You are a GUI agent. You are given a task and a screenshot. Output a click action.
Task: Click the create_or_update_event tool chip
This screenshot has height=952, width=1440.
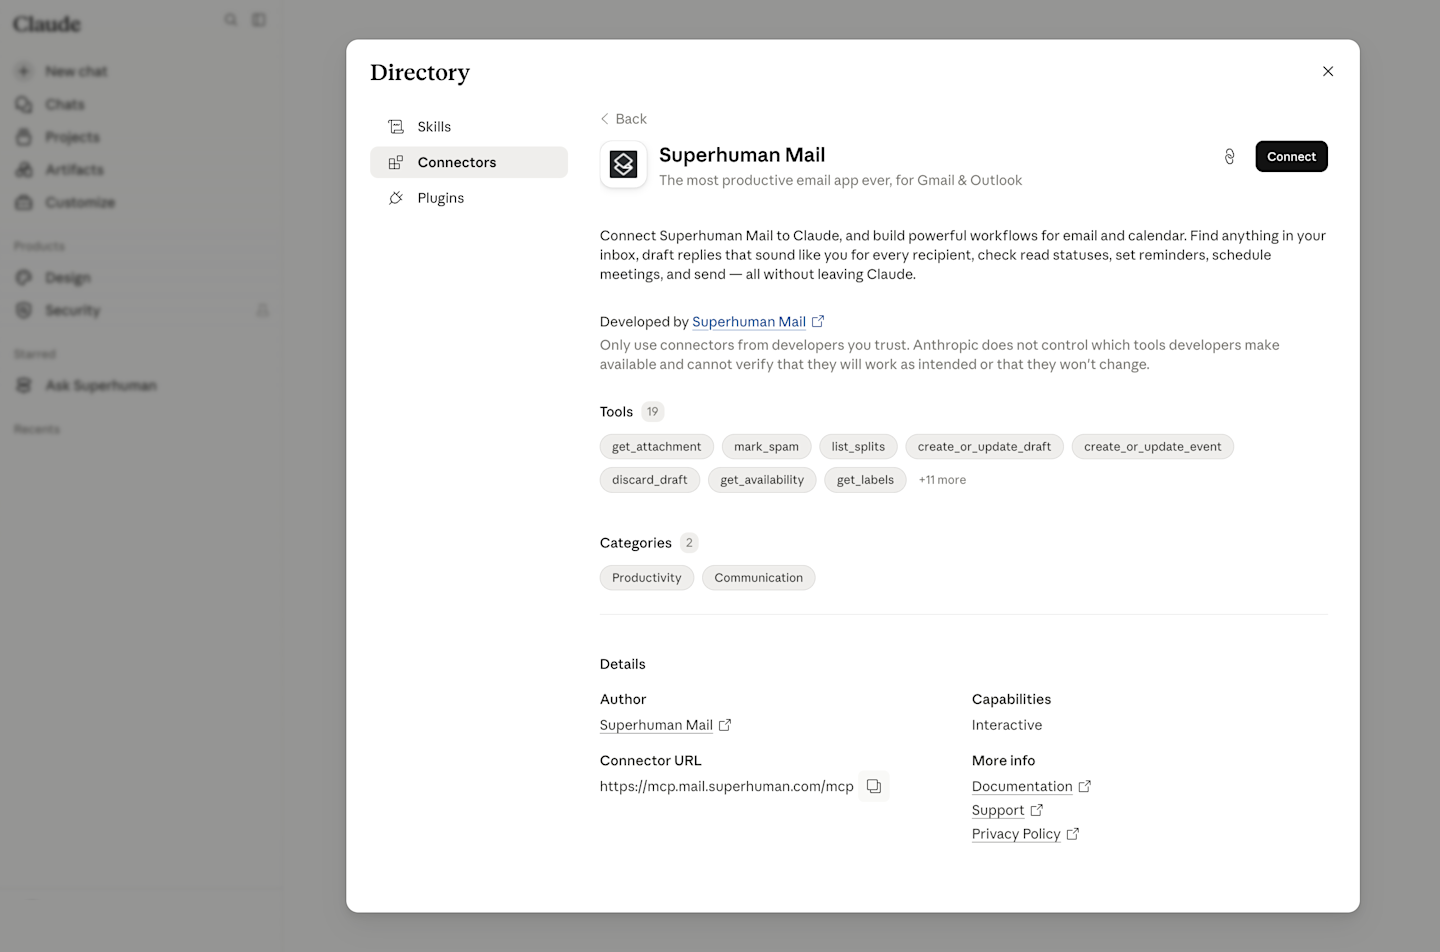point(1152,447)
